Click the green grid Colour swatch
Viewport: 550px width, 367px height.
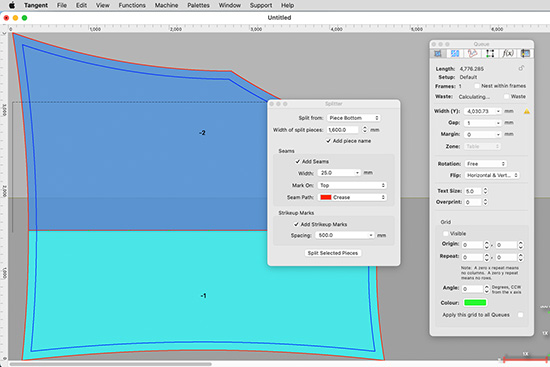[475, 302]
